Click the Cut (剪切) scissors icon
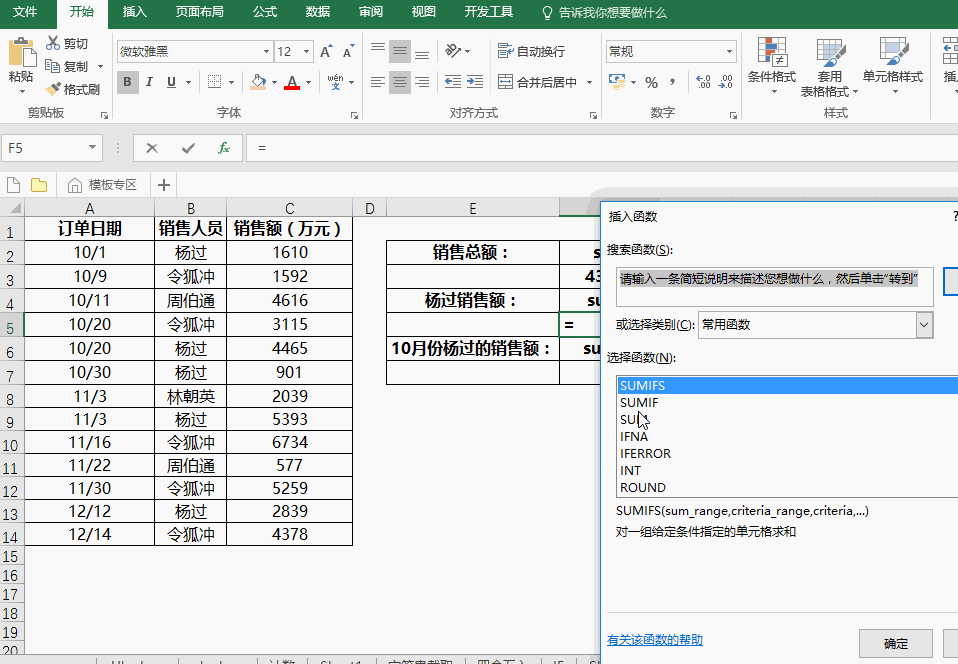The height and width of the screenshot is (664, 958). point(53,43)
